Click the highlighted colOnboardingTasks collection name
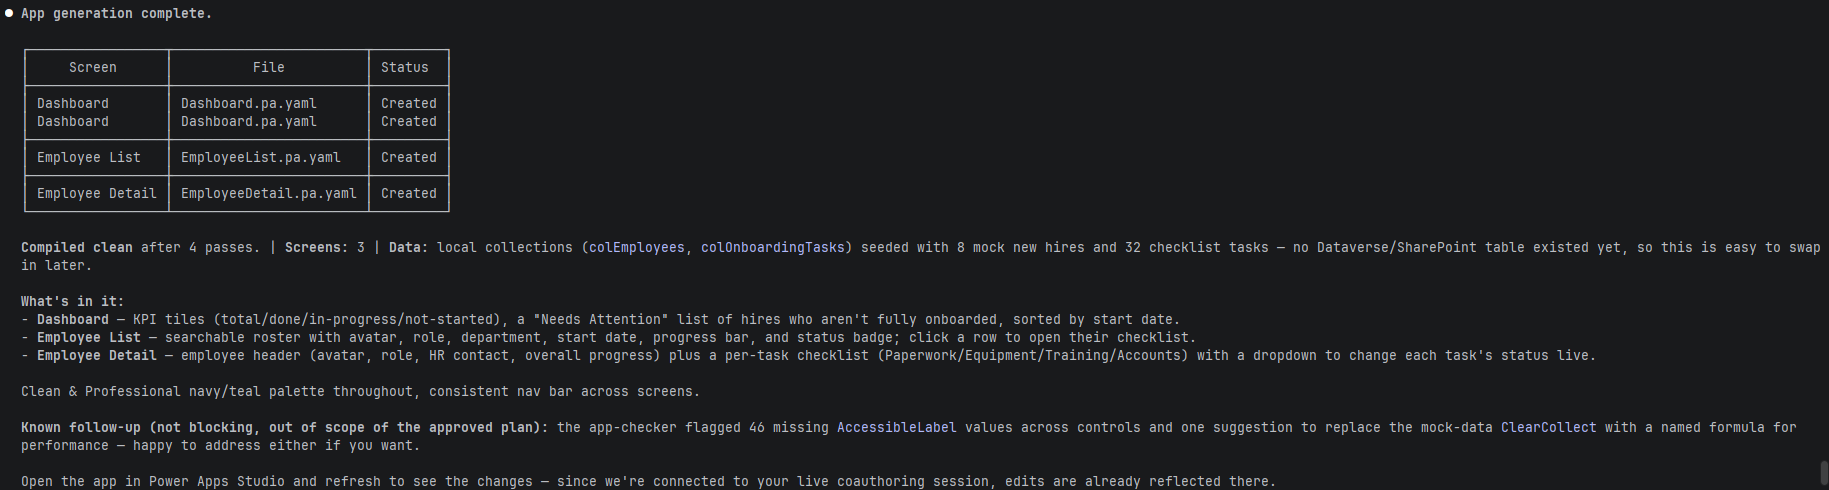The image size is (1829, 490). (773, 247)
